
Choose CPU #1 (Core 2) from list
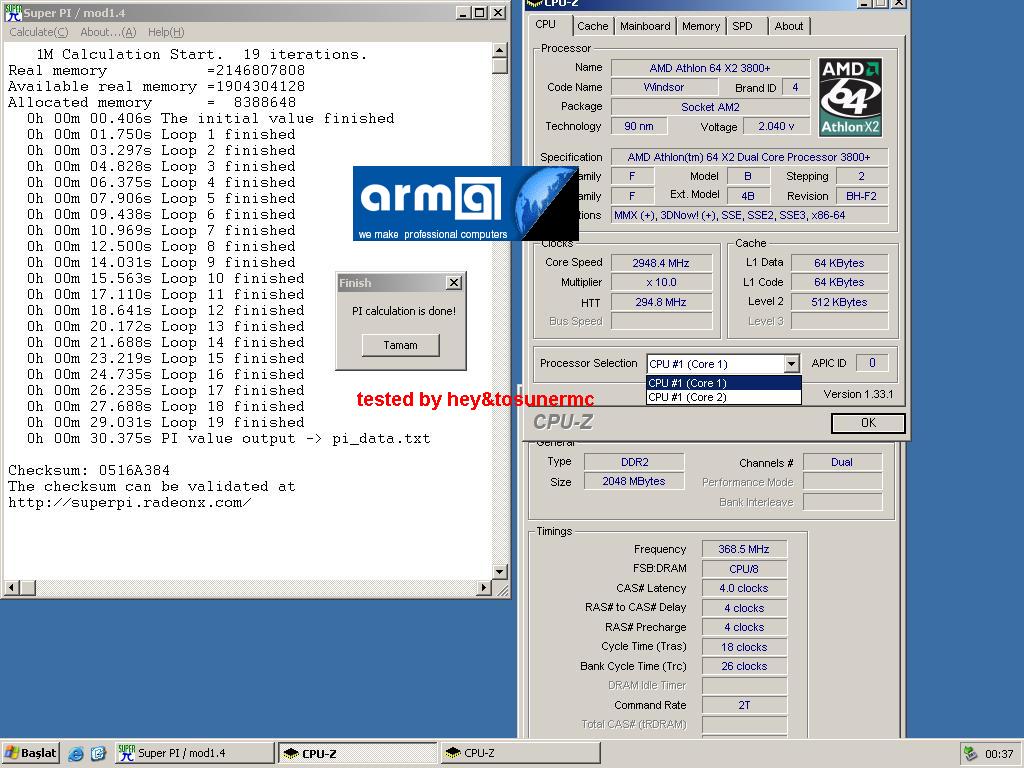click(724, 397)
